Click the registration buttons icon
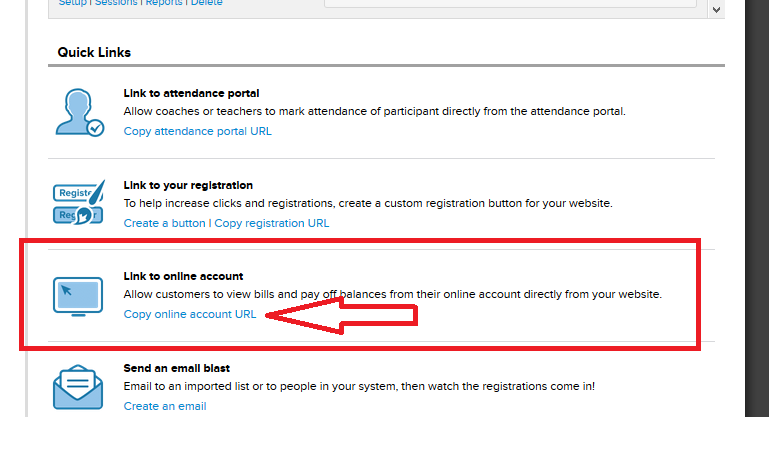Image resolution: width=769 pixels, height=468 pixels. click(x=78, y=203)
